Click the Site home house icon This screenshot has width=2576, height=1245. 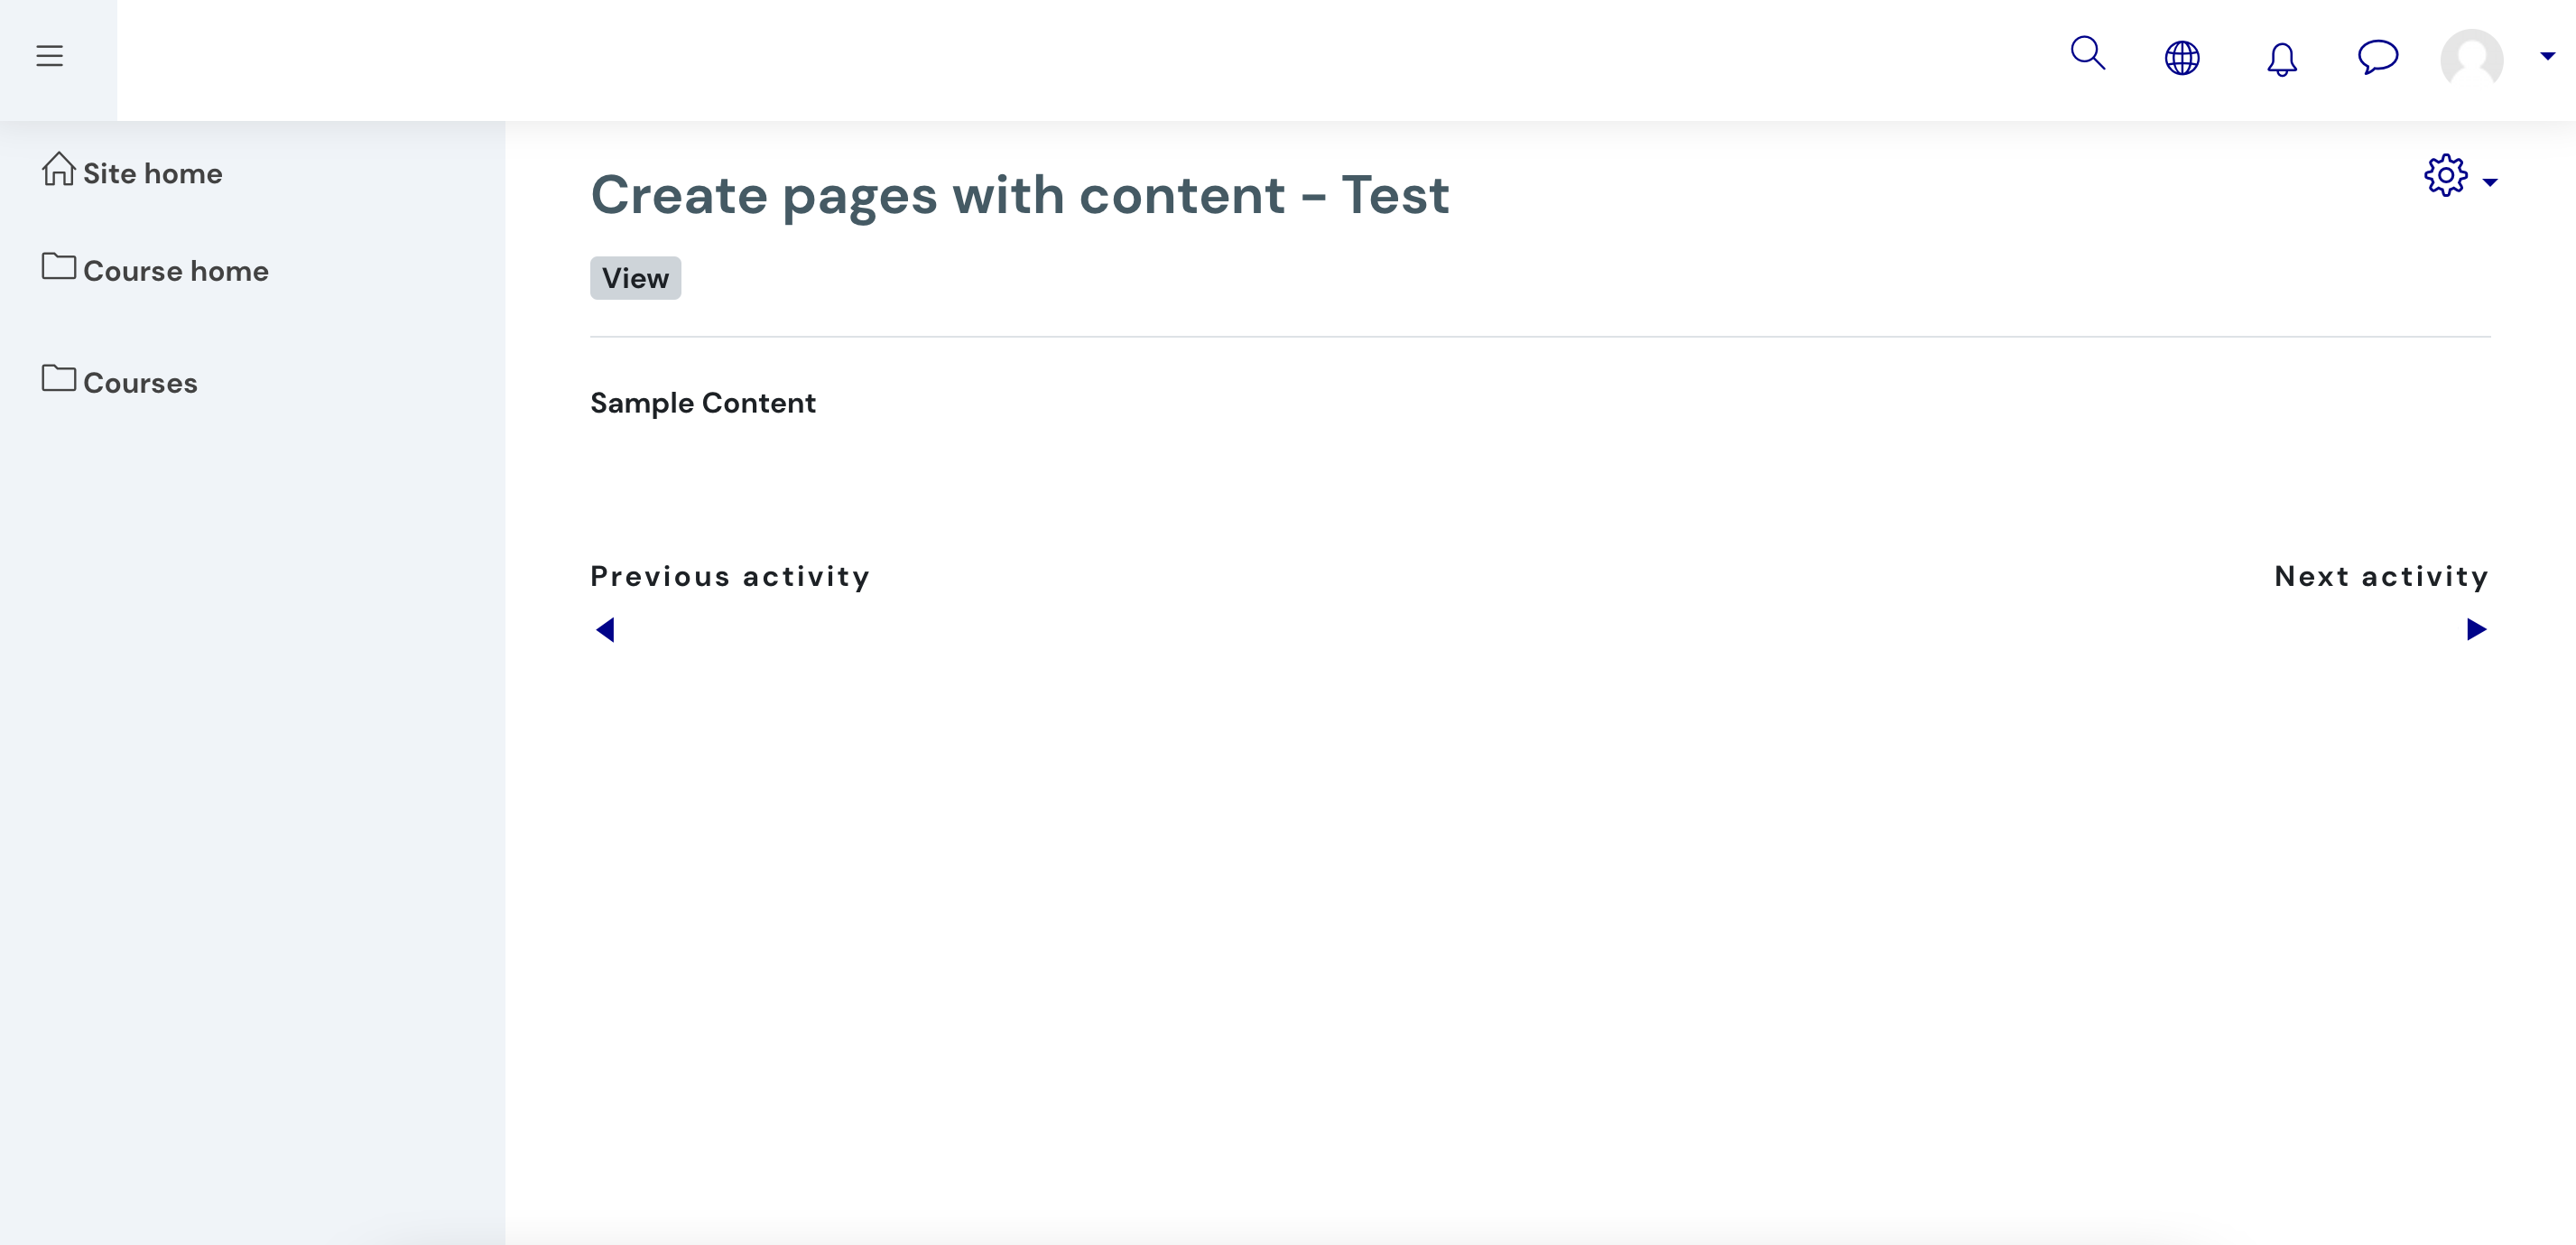click(58, 168)
